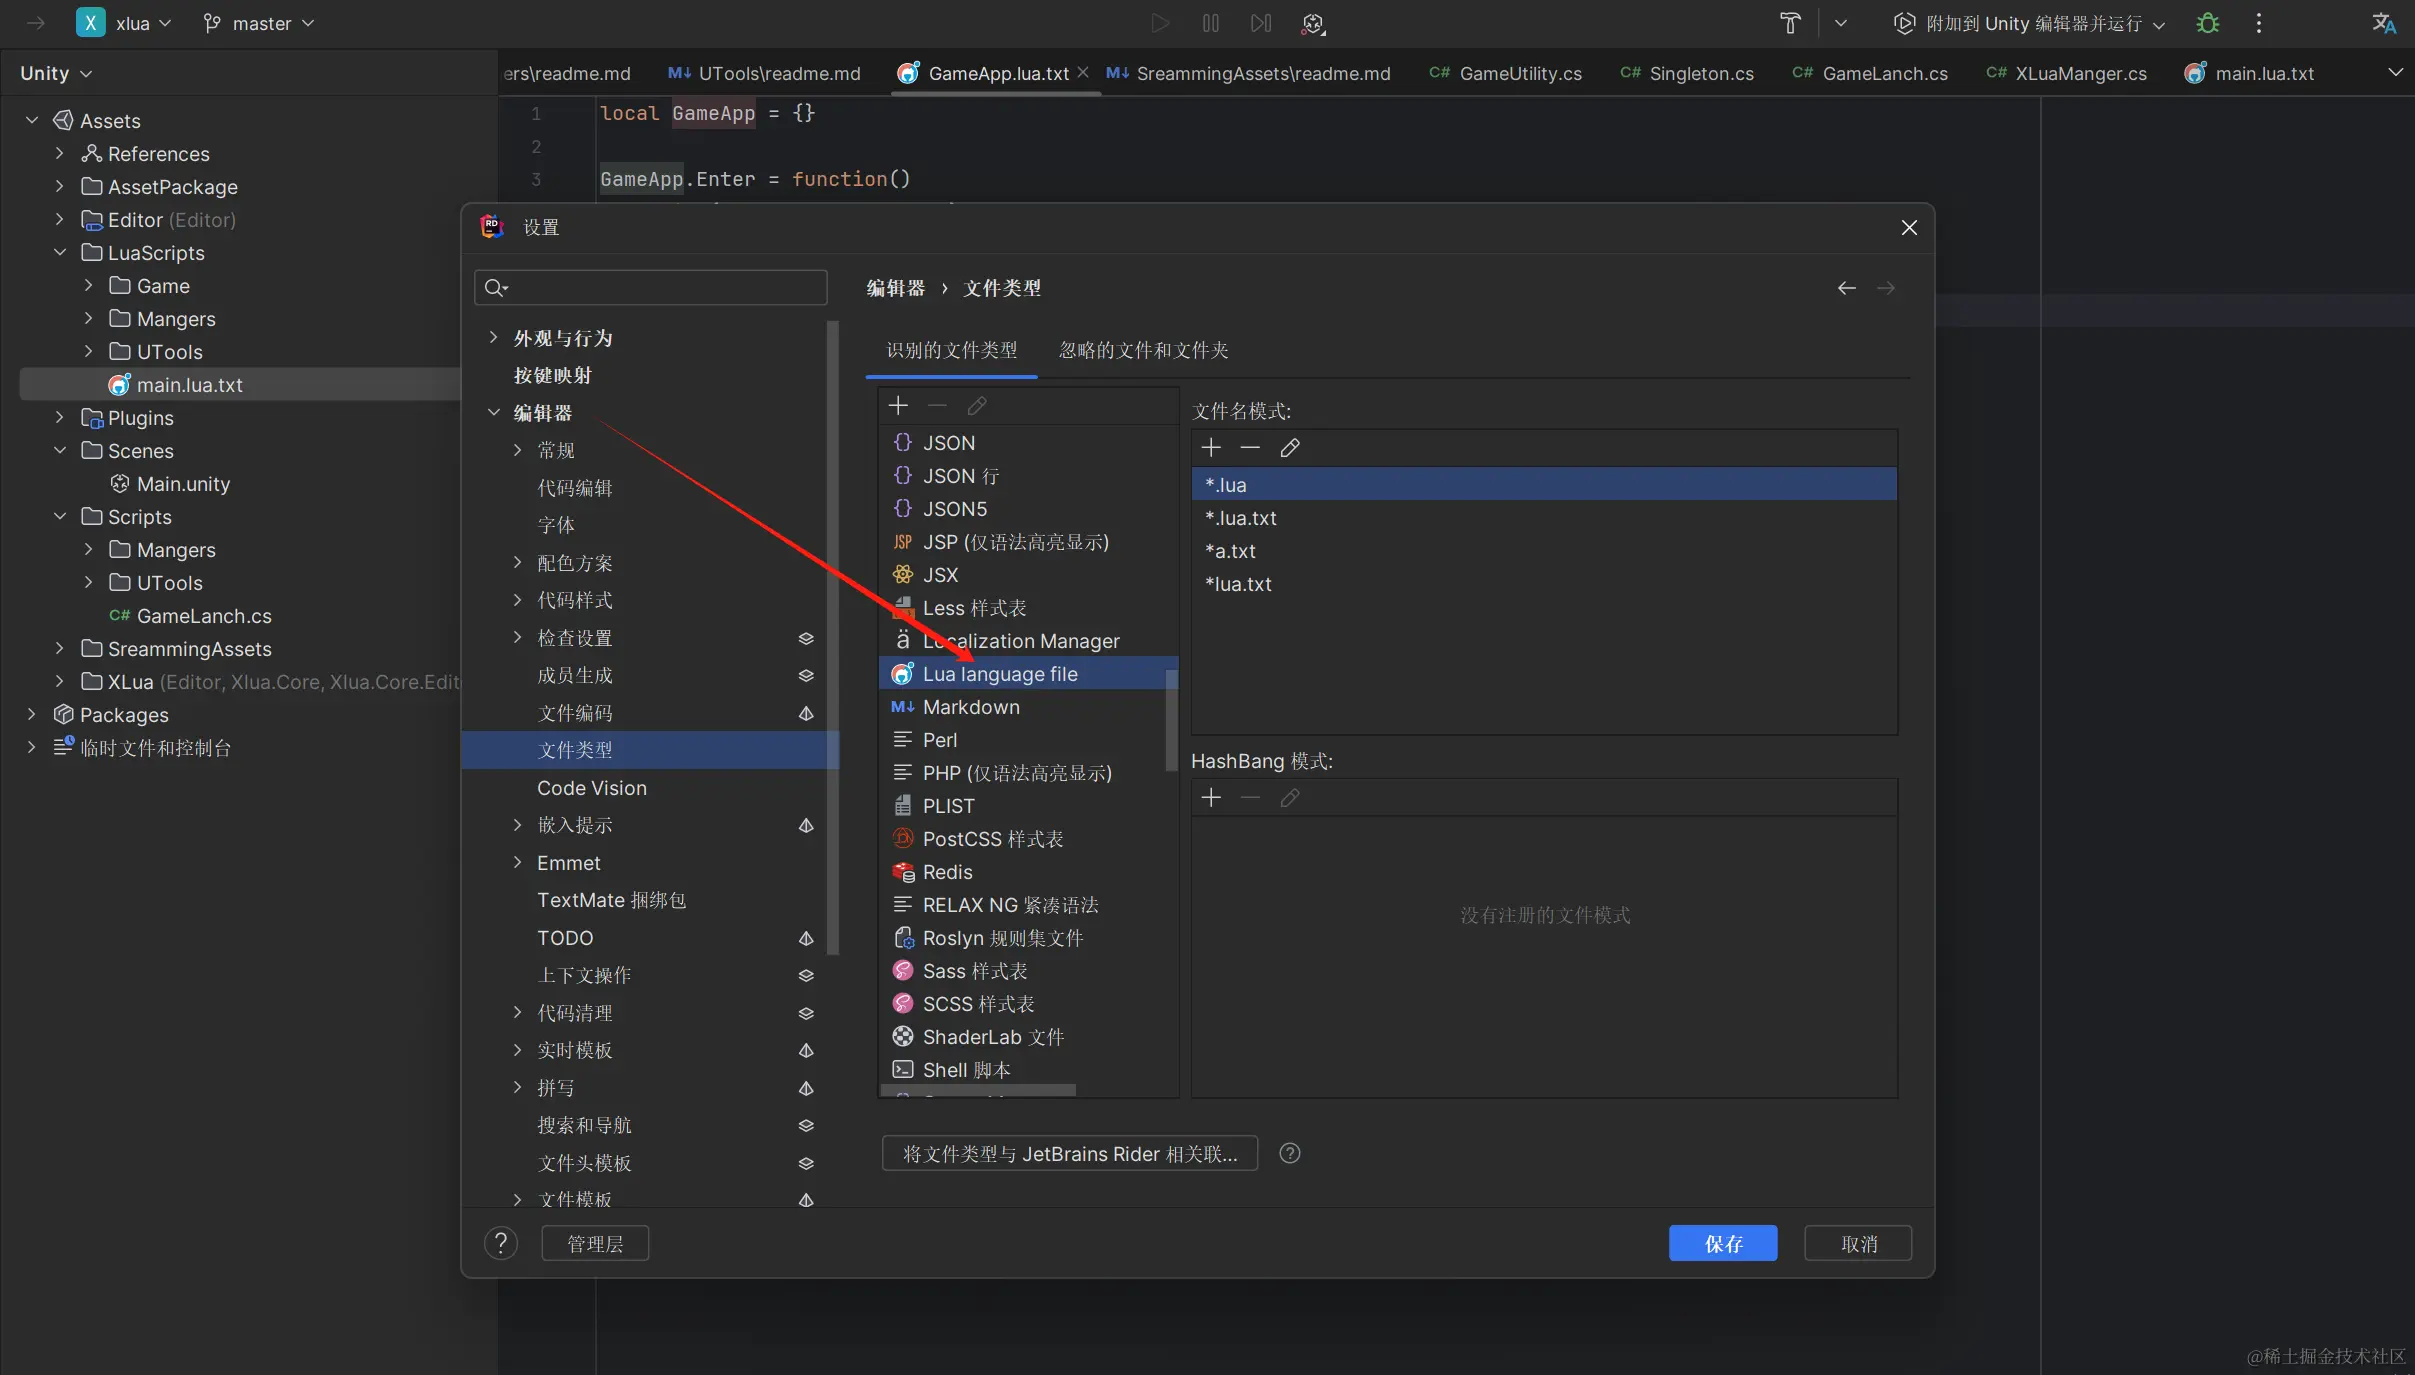Click the 保存 button
The width and height of the screenshot is (2415, 1375).
pyautogui.click(x=1722, y=1243)
